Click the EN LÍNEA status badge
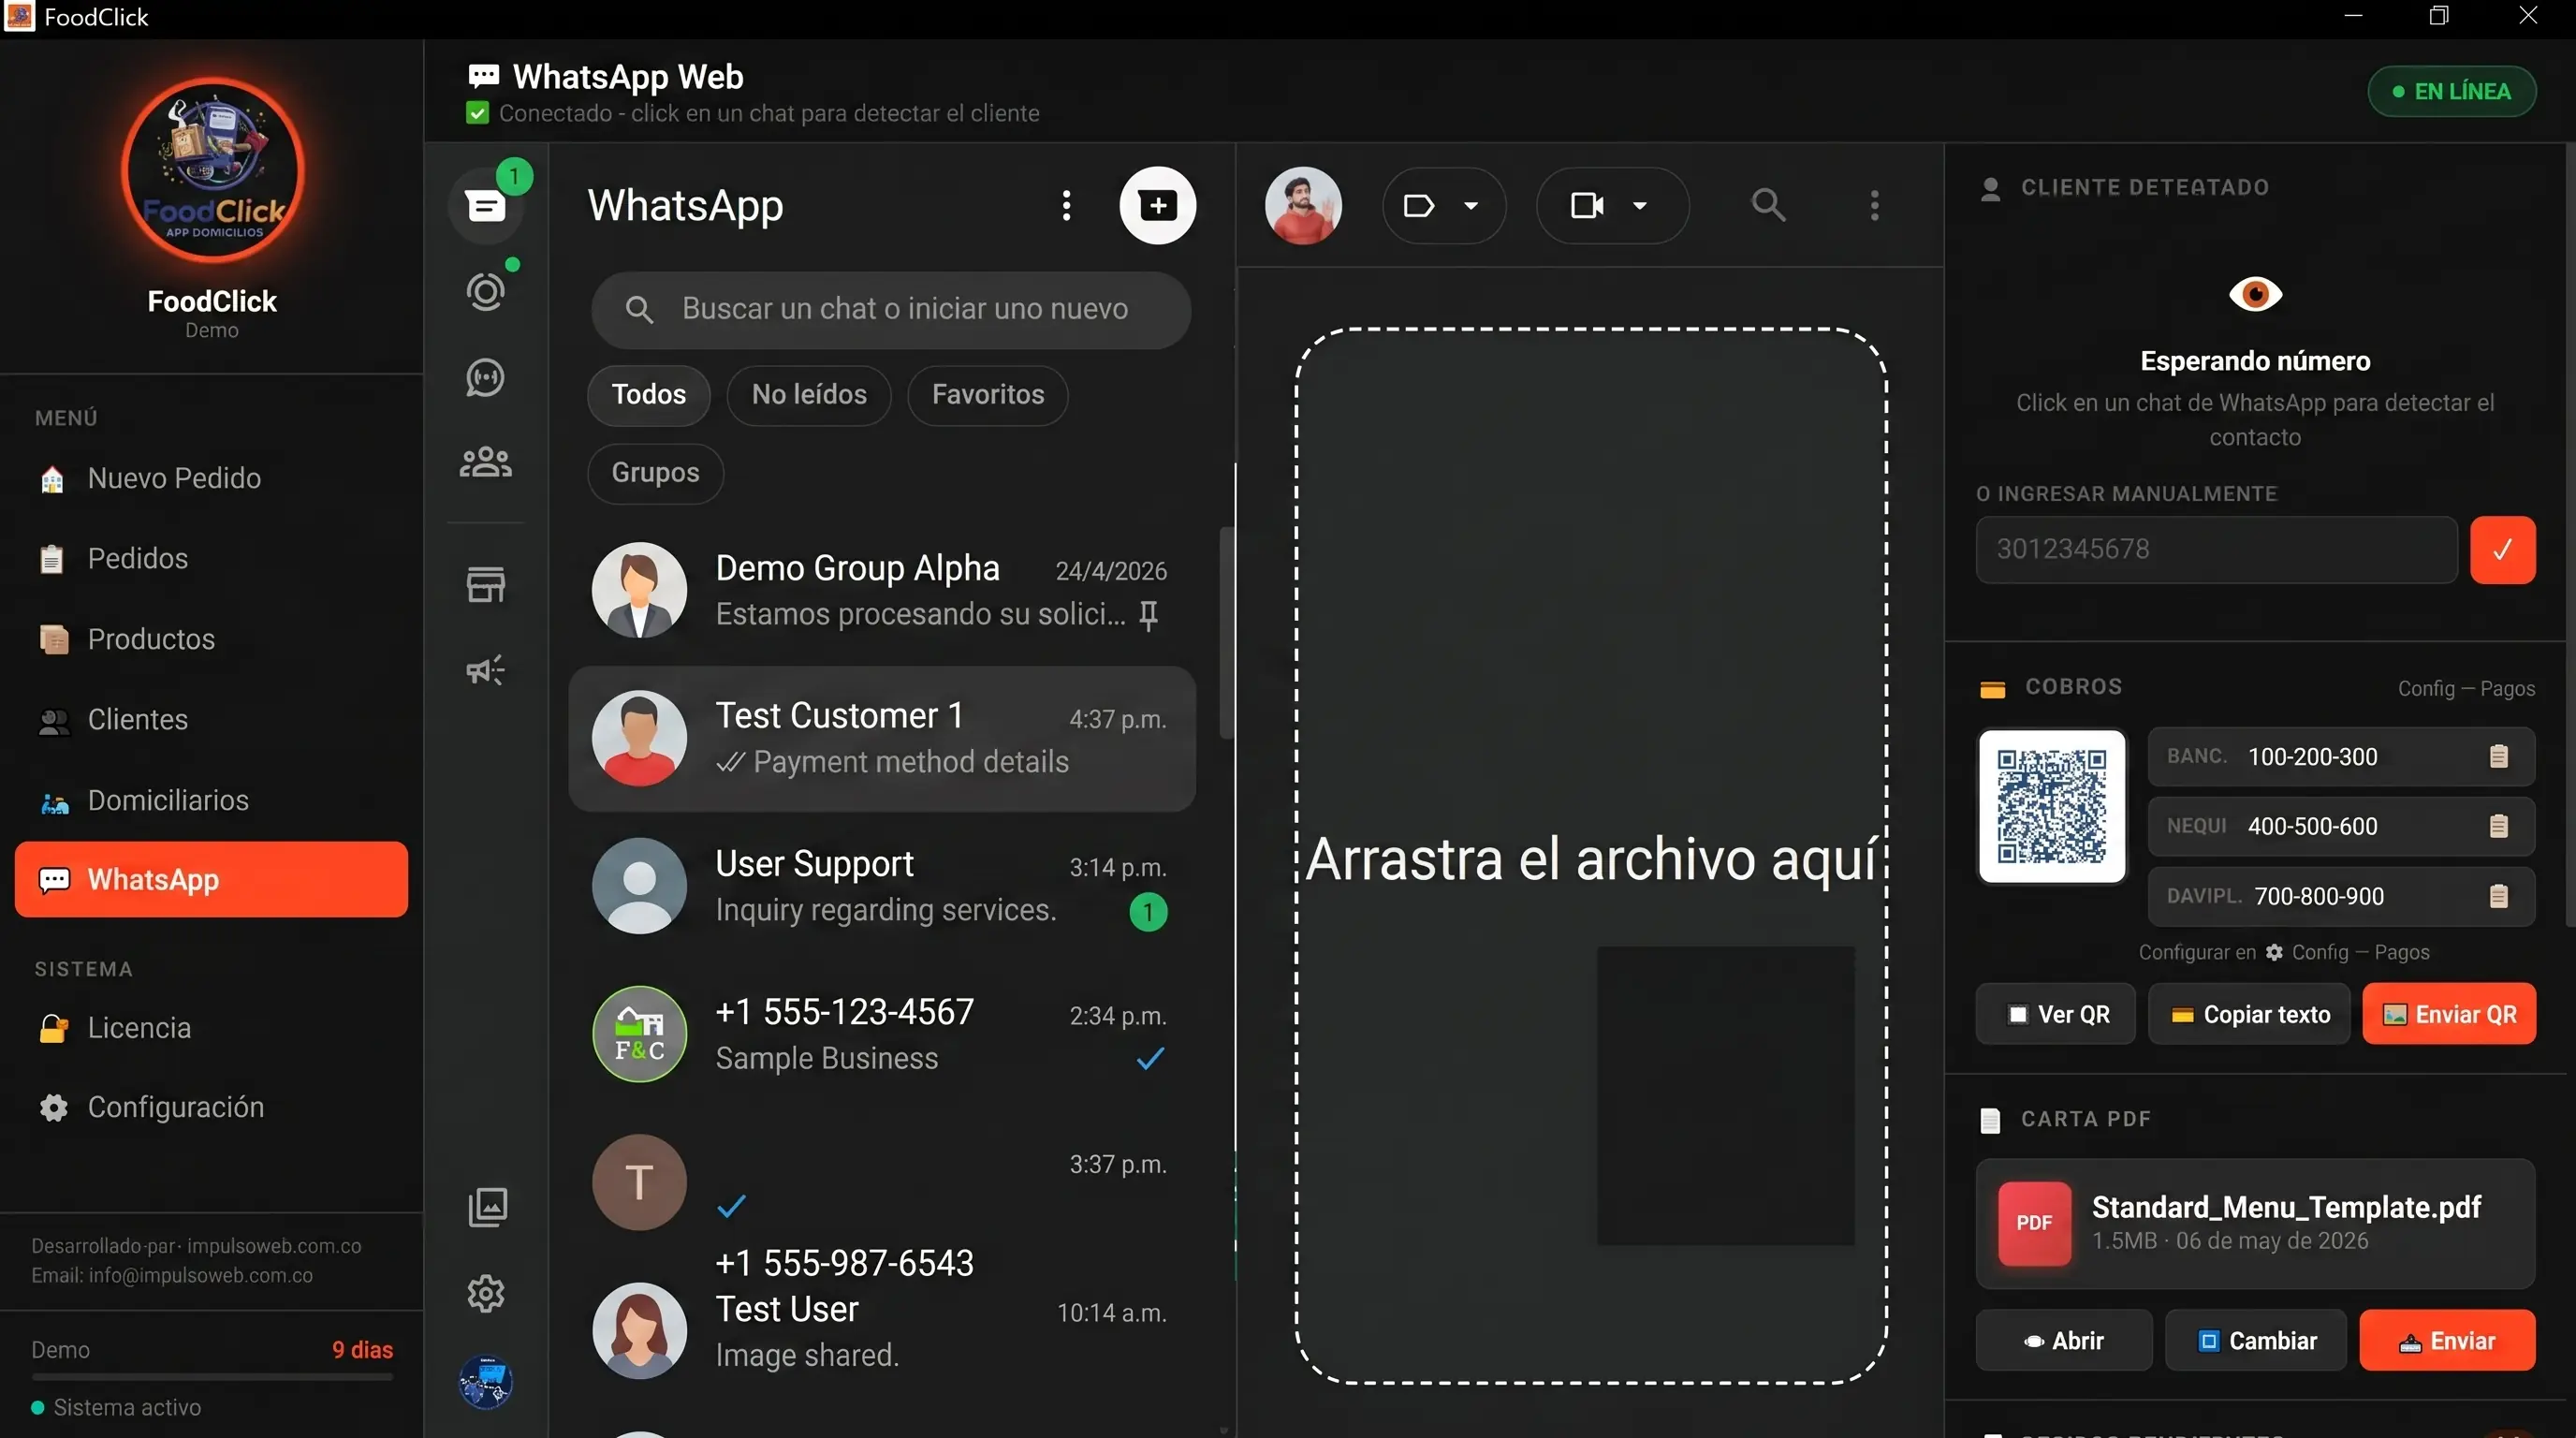 [x=2452, y=92]
